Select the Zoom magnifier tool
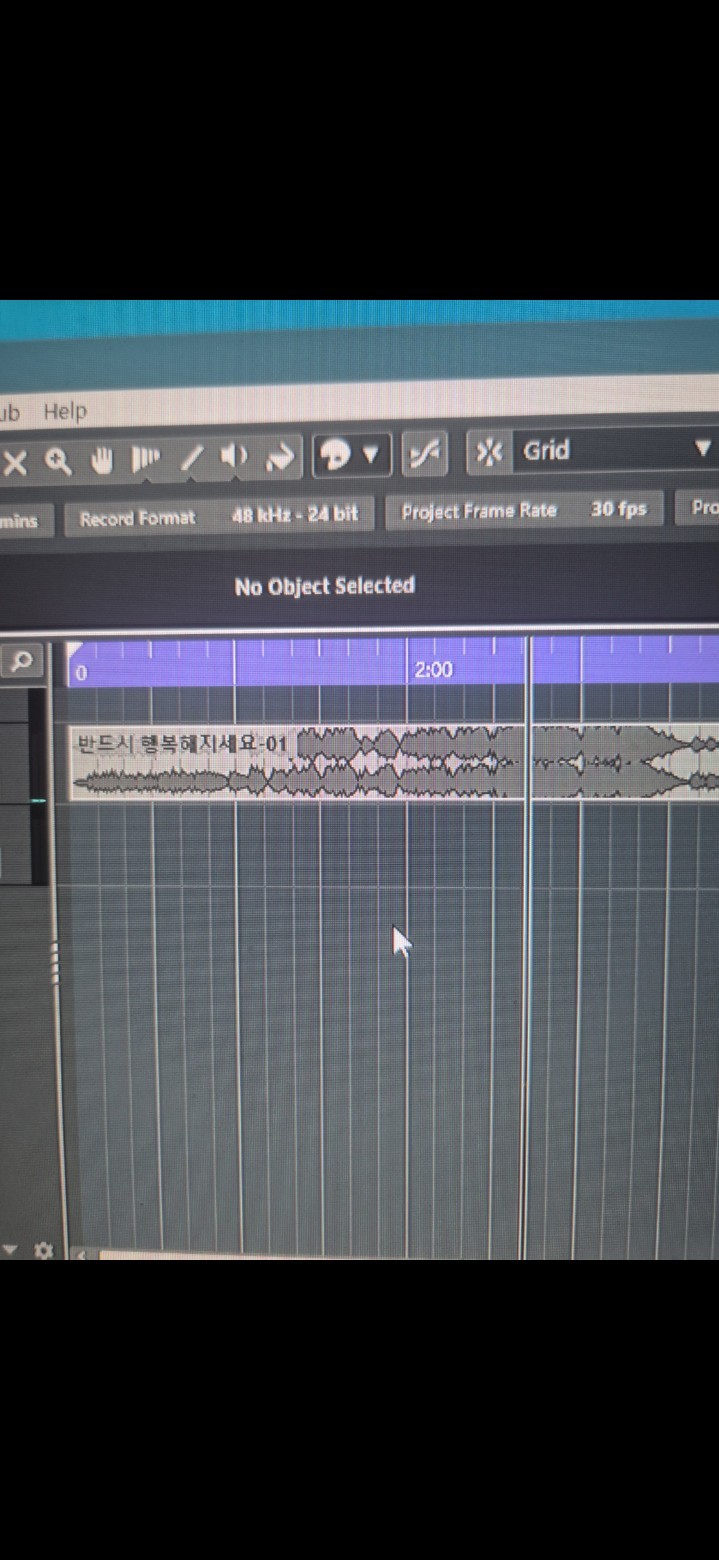This screenshot has width=719, height=1560. [x=58, y=461]
